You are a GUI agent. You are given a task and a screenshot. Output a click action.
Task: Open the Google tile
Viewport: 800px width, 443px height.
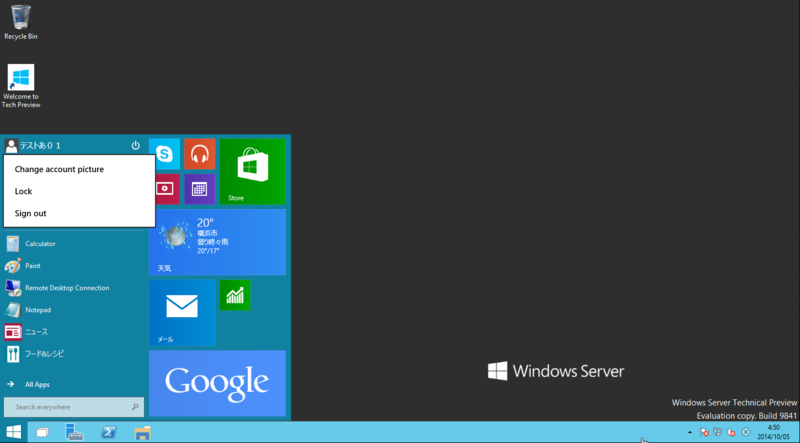[x=217, y=383]
